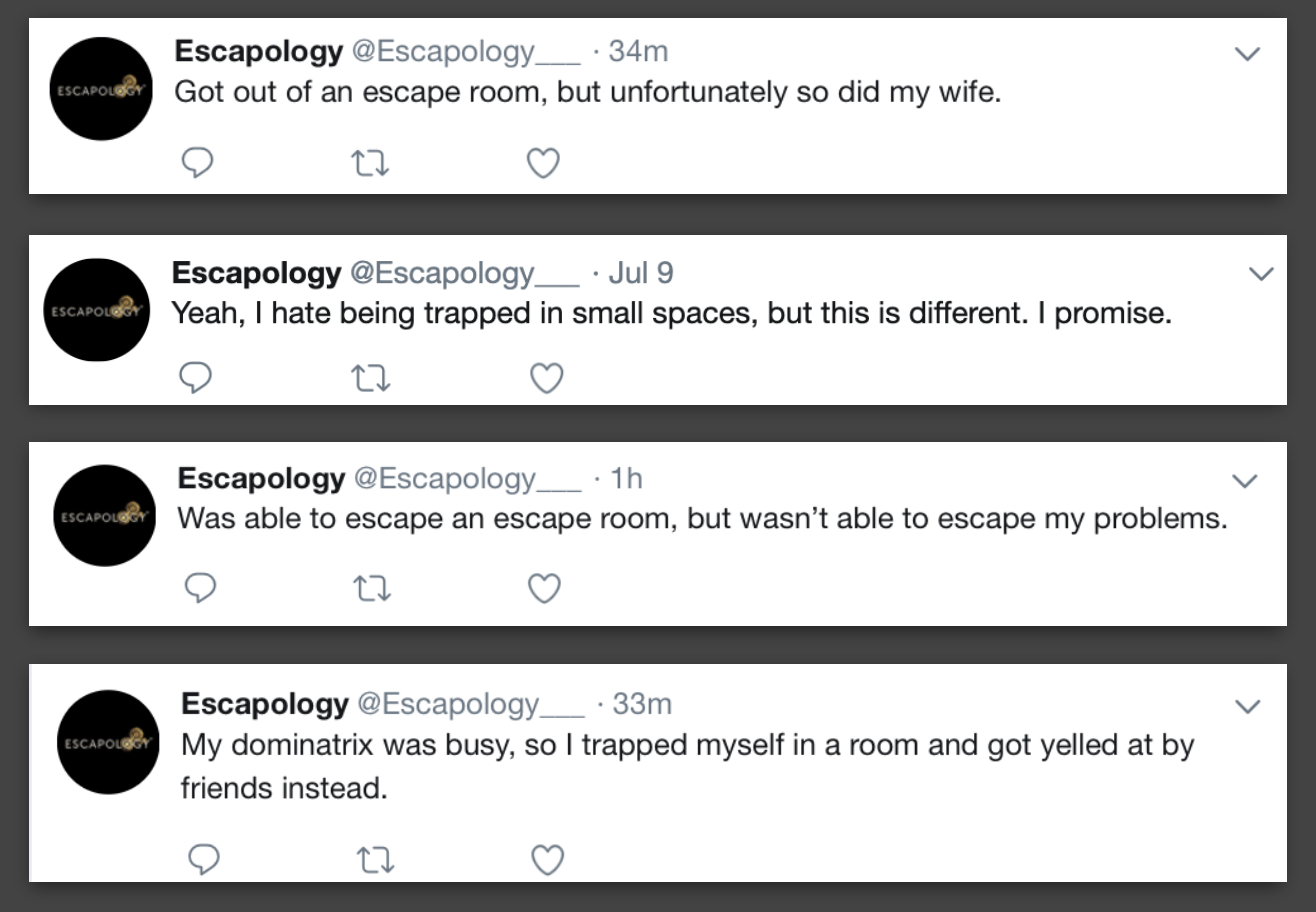The width and height of the screenshot is (1316, 912).
Task: Retweet the dominatrix tweet
Action: point(376,859)
